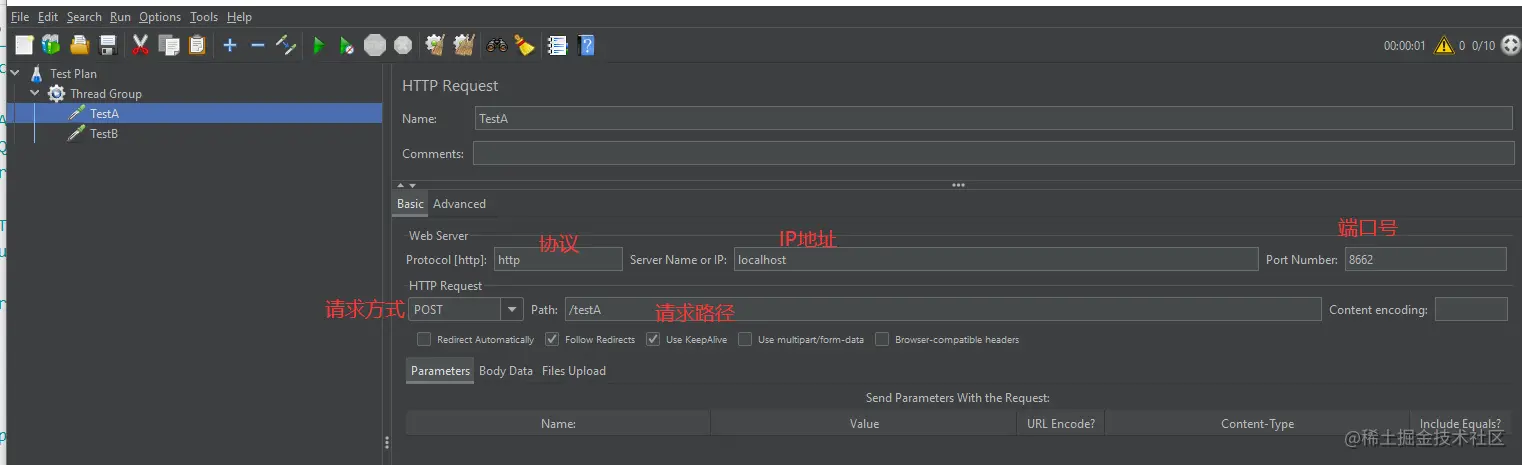This screenshot has height=465, width=1522.
Task: Switch to the Advanced tab
Action: (459, 203)
